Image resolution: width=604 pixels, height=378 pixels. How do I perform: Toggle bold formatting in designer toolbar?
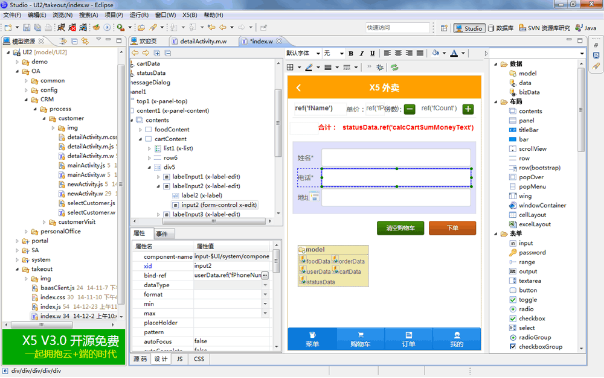coord(351,53)
